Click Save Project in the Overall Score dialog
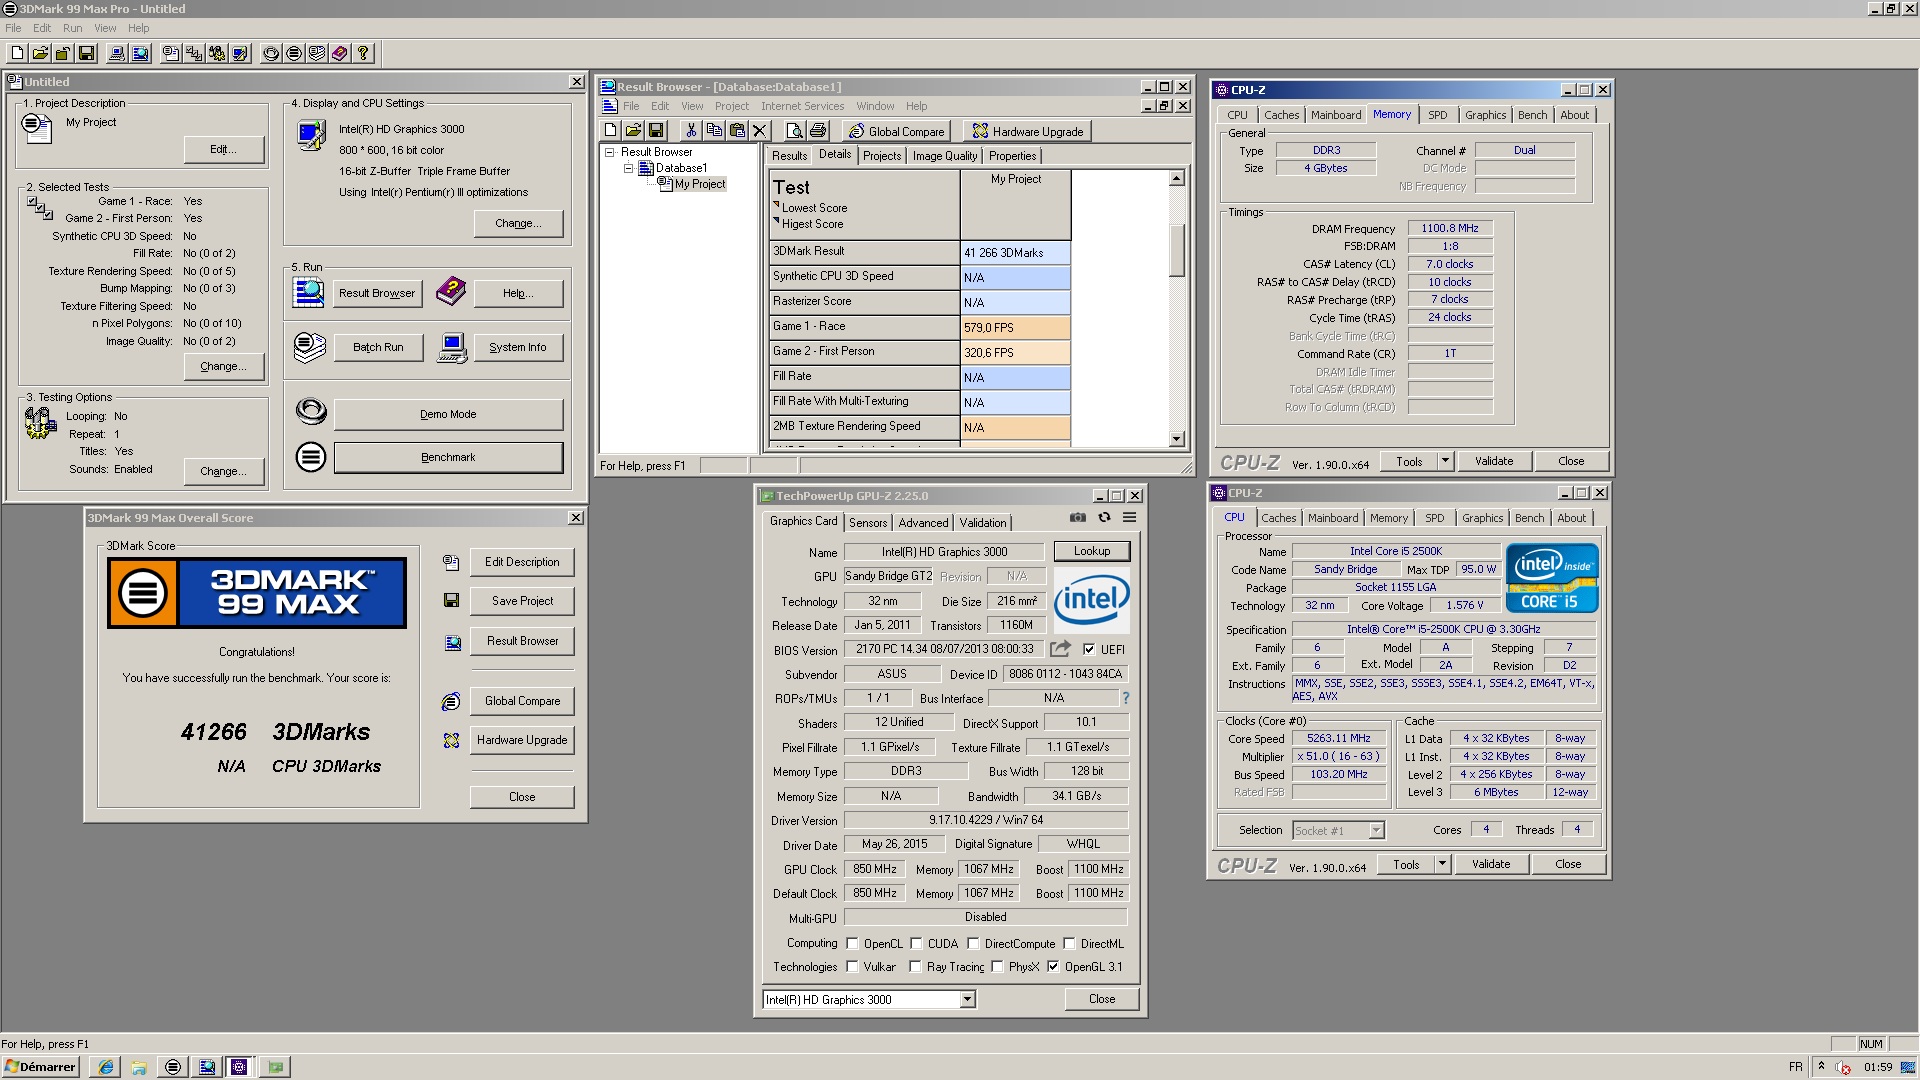Screen dimensions: 1920x1080 [x=522, y=601]
